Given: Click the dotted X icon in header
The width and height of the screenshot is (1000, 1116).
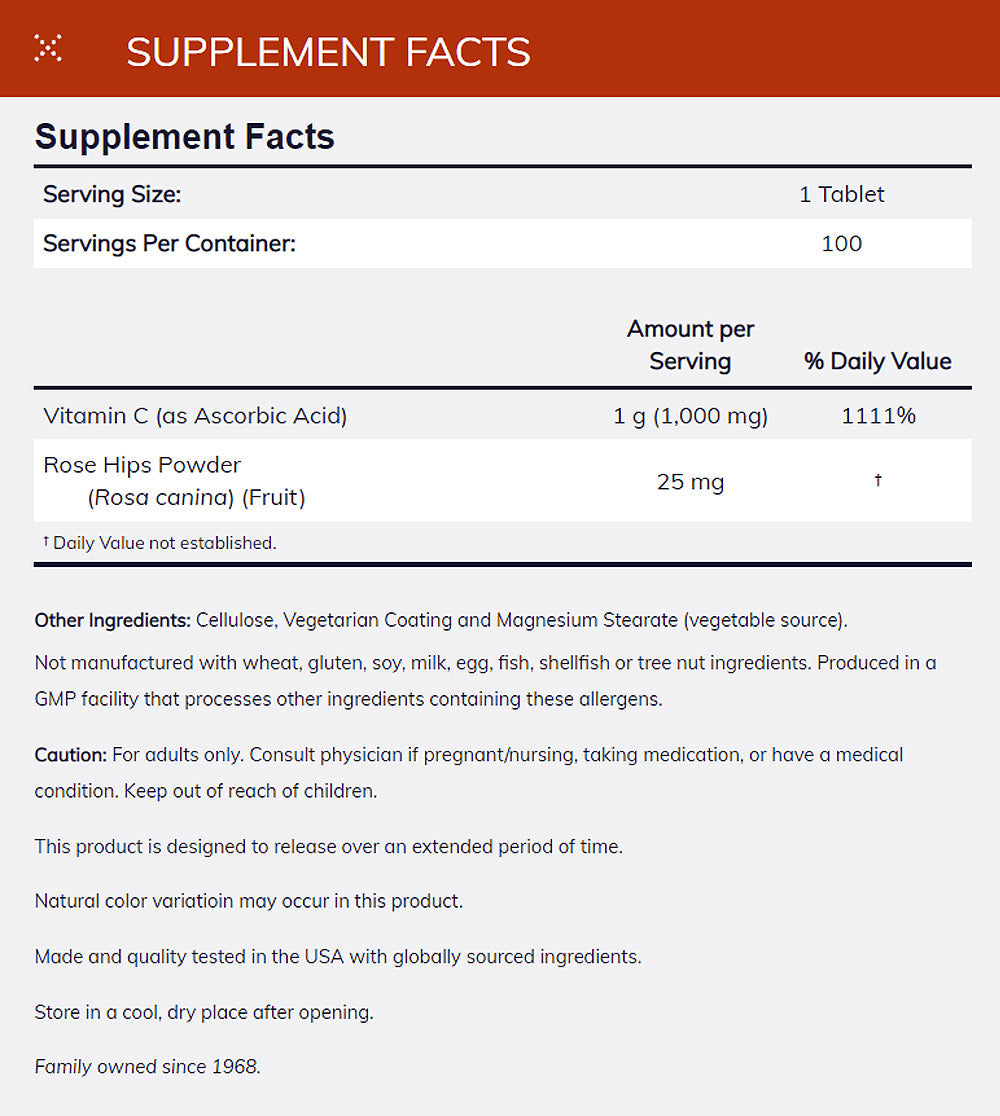Looking at the screenshot, I should point(47,47).
